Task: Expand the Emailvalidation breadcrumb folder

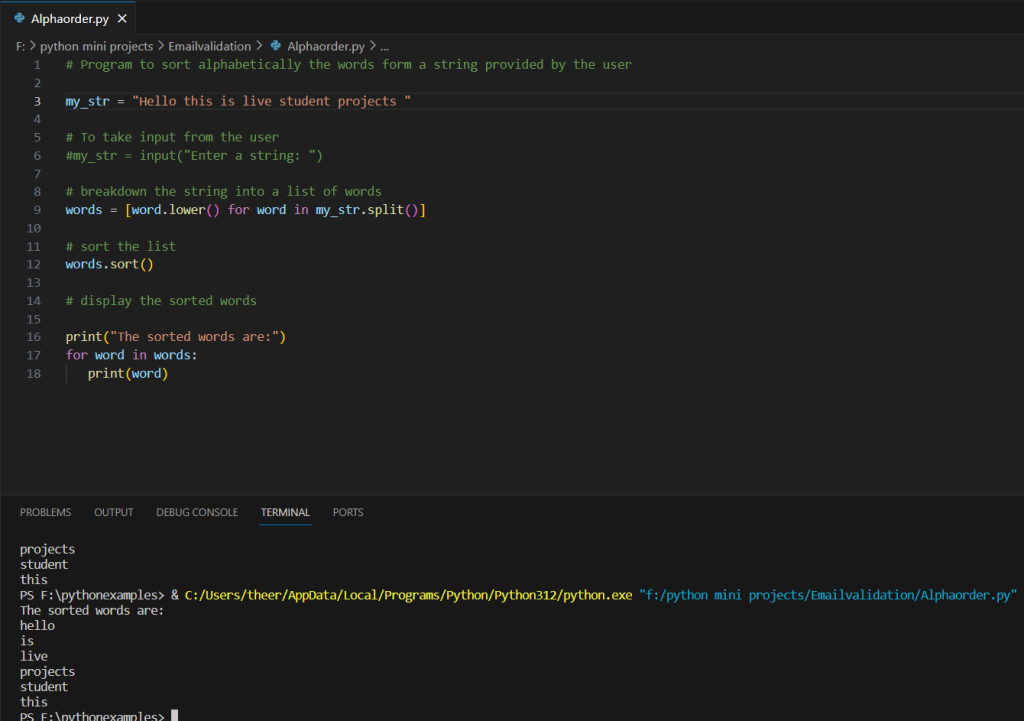Action: tap(211, 46)
